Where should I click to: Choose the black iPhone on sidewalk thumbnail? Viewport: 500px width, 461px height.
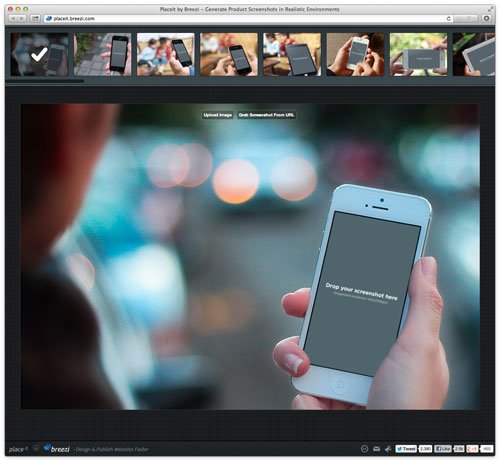click(102, 54)
